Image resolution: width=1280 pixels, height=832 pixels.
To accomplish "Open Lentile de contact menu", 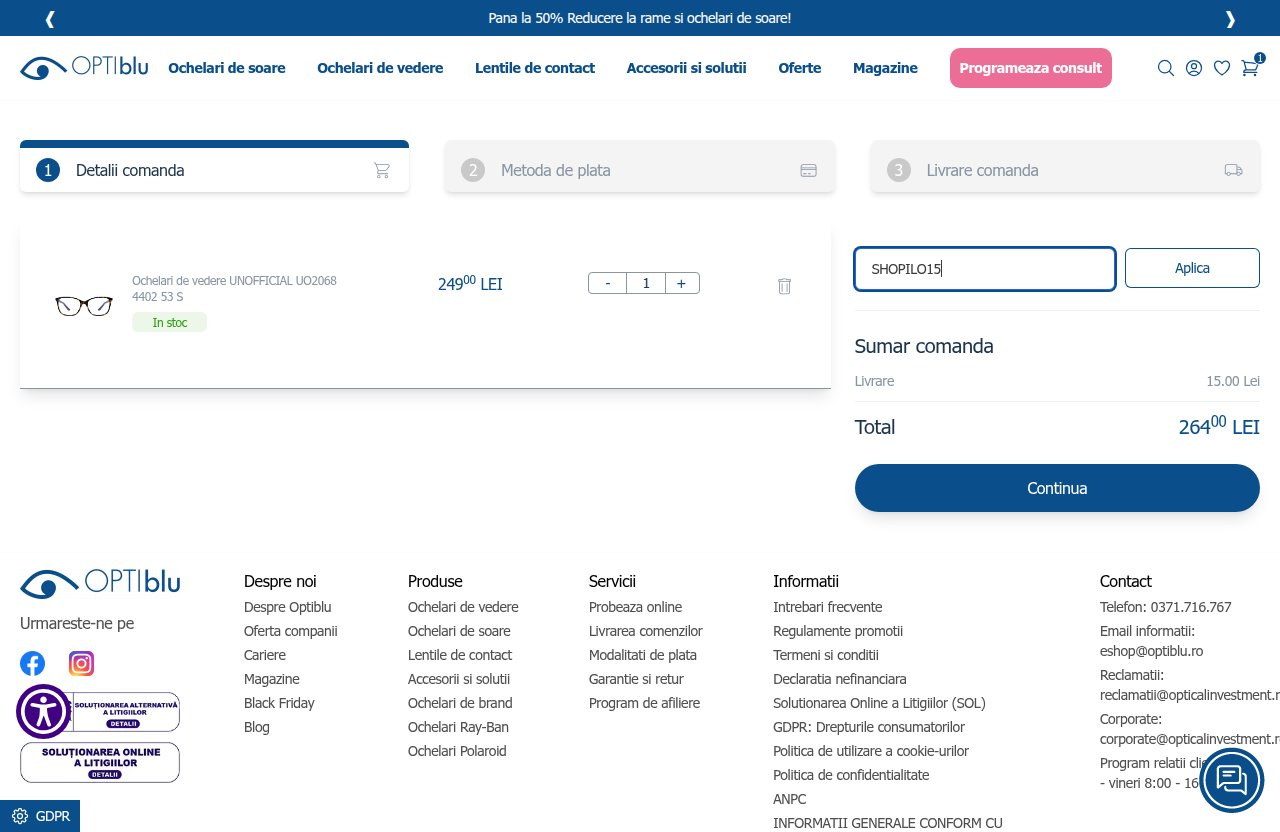I will (x=535, y=68).
